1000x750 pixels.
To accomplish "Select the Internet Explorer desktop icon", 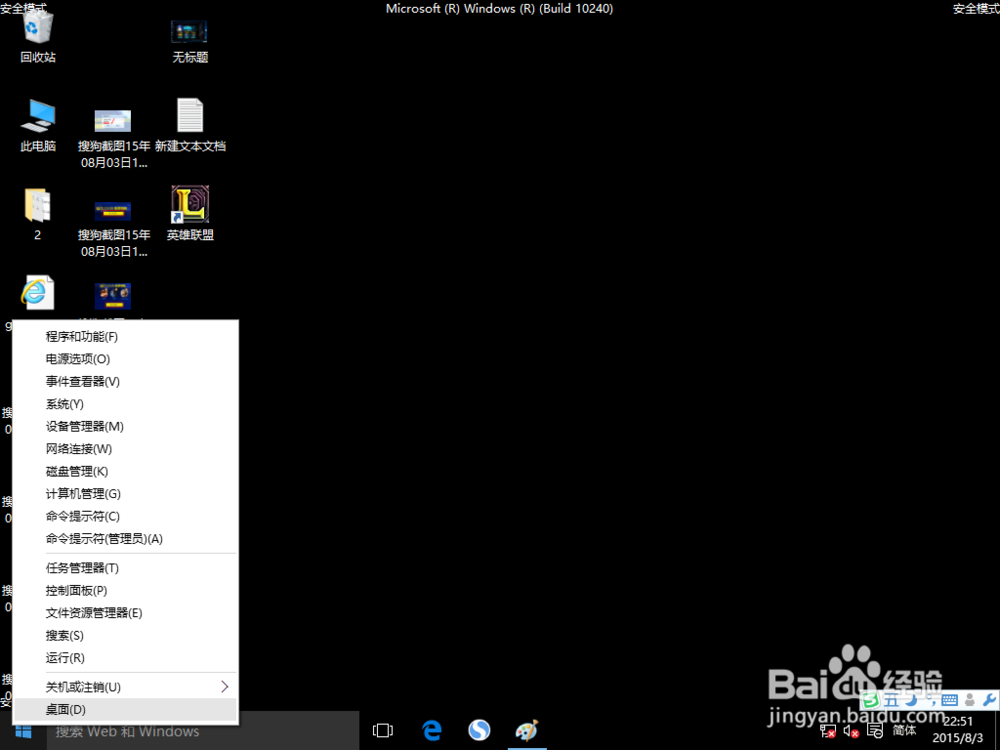I will coord(37,293).
